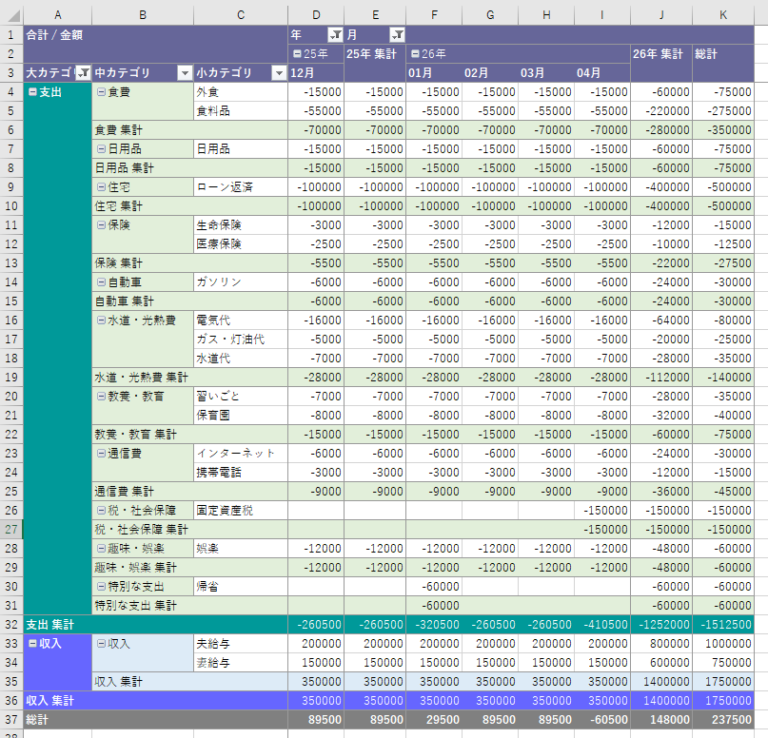The width and height of the screenshot is (768, 738).
Task: Select the 01月 month header
Action: (x=434, y=73)
